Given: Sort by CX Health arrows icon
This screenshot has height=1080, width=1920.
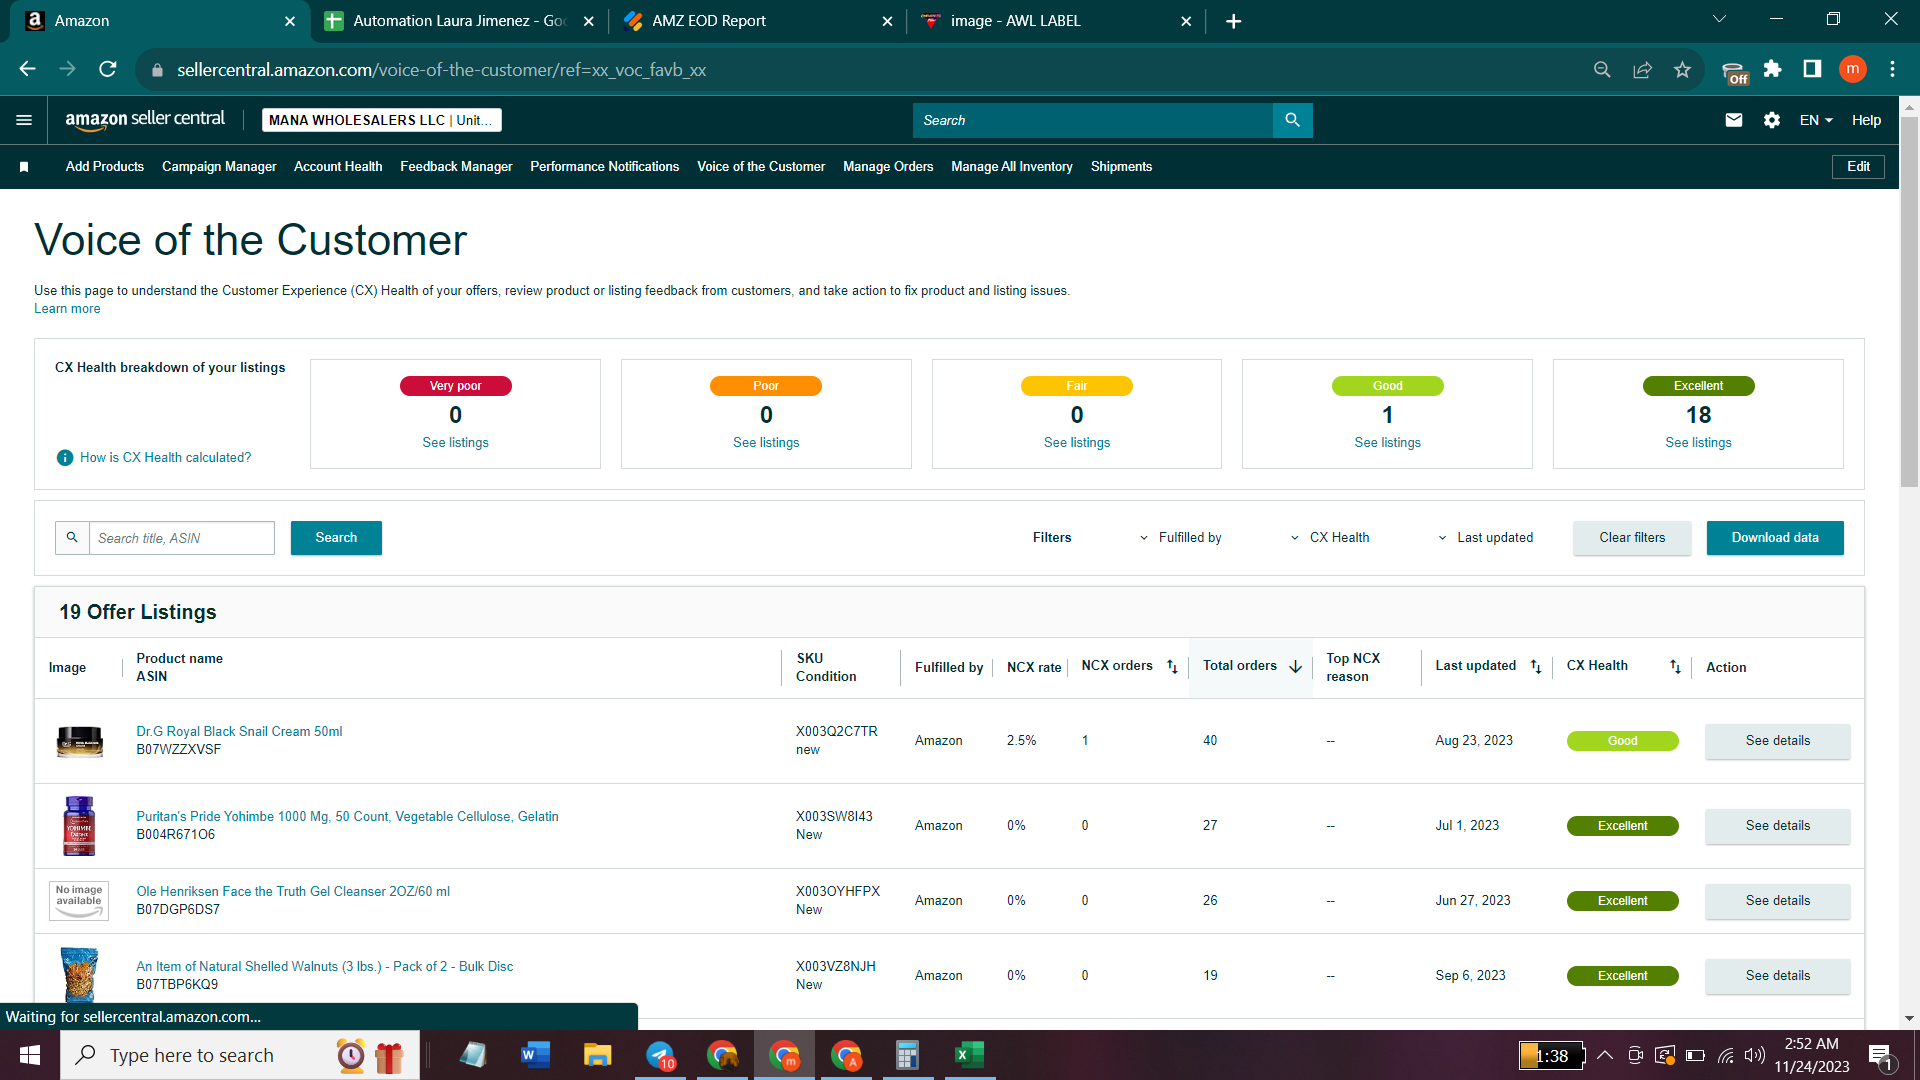Looking at the screenshot, I should pyautogui.click(x=1675, y=667).
